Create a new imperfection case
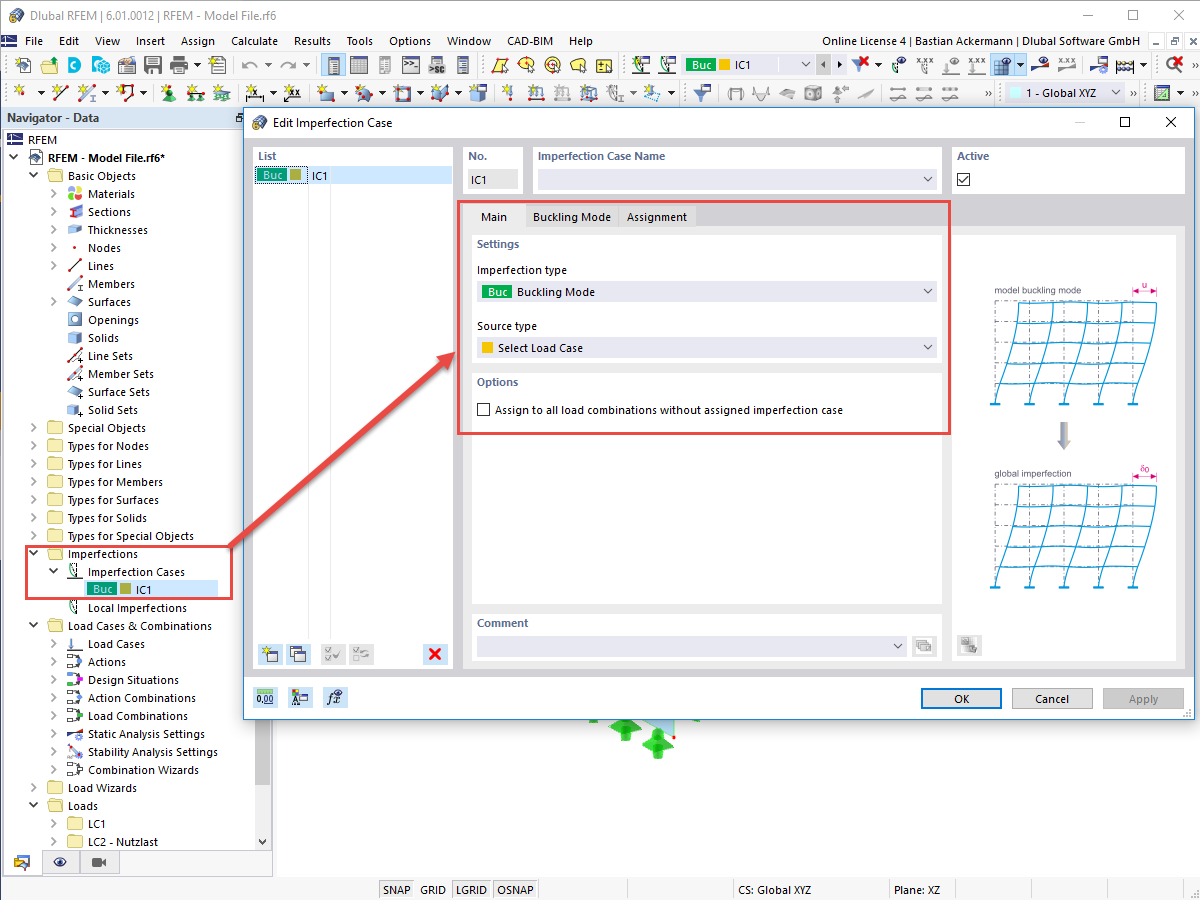1200x900 pixels. click(269, 654)
